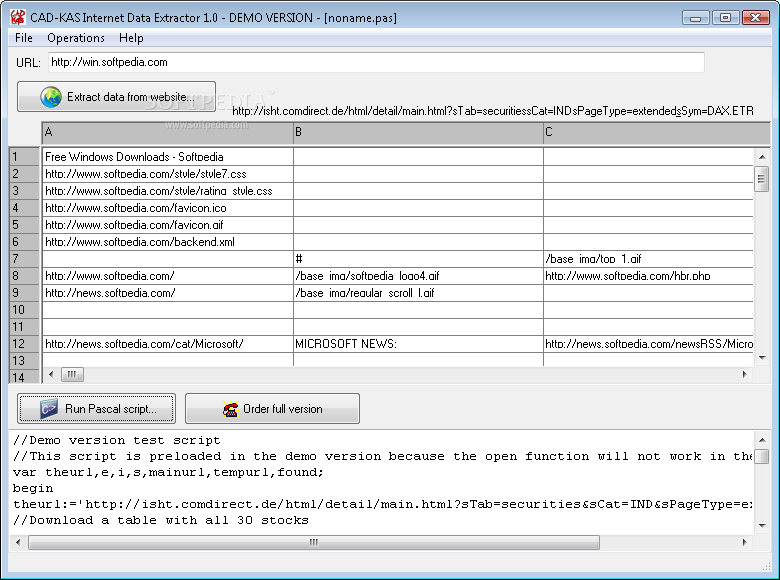Click the red telephone icon on Order button
Viewport: 780px width, 580px height.
tap(230, 409)
